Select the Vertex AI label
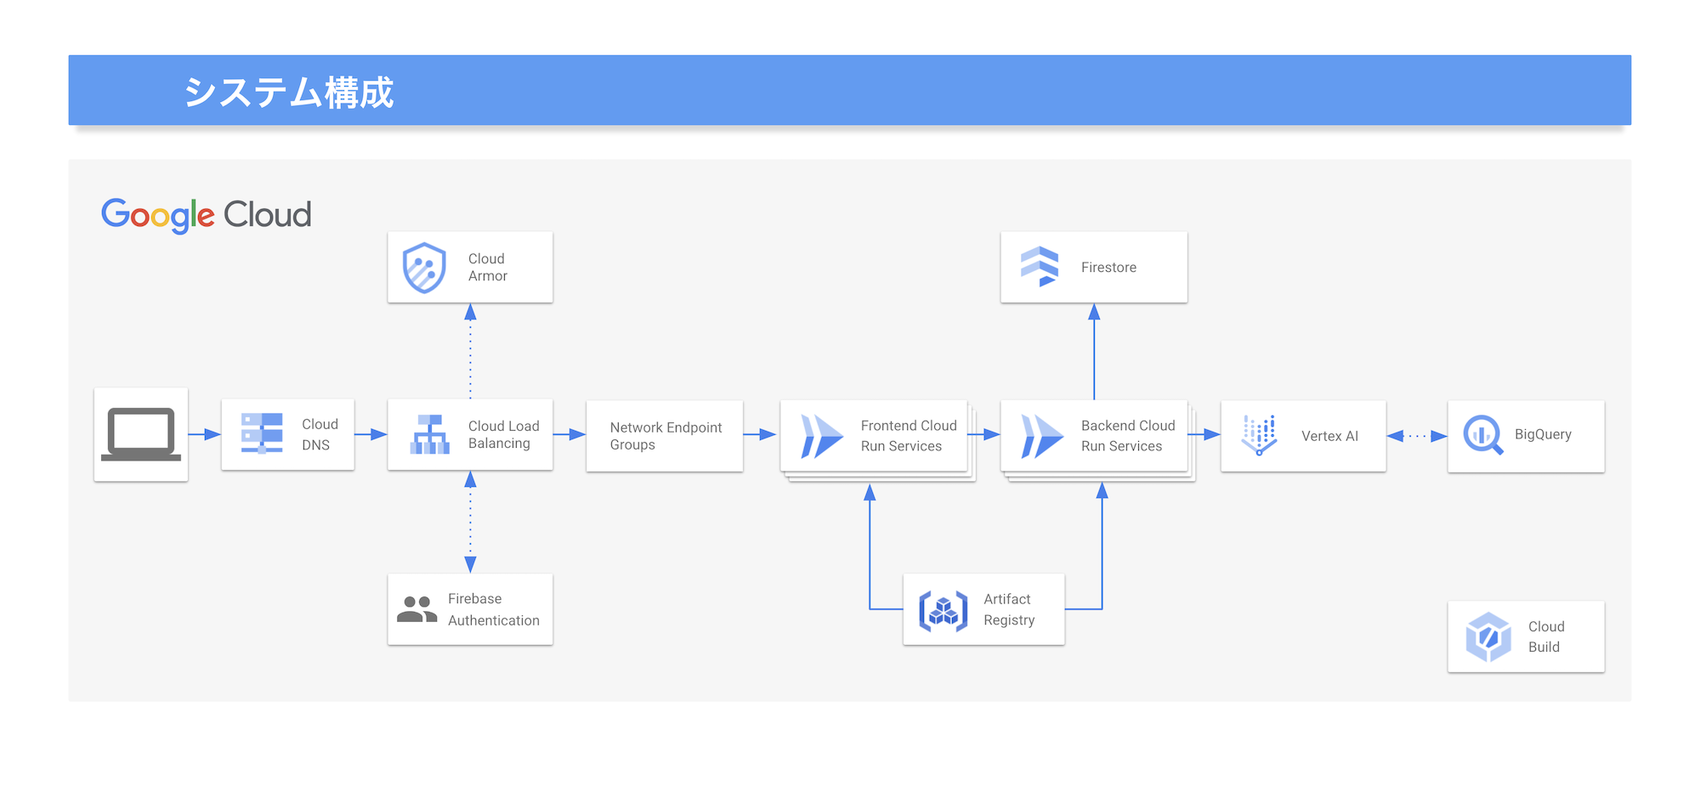The image size is (1700, 786). [x=1329, y=436]
